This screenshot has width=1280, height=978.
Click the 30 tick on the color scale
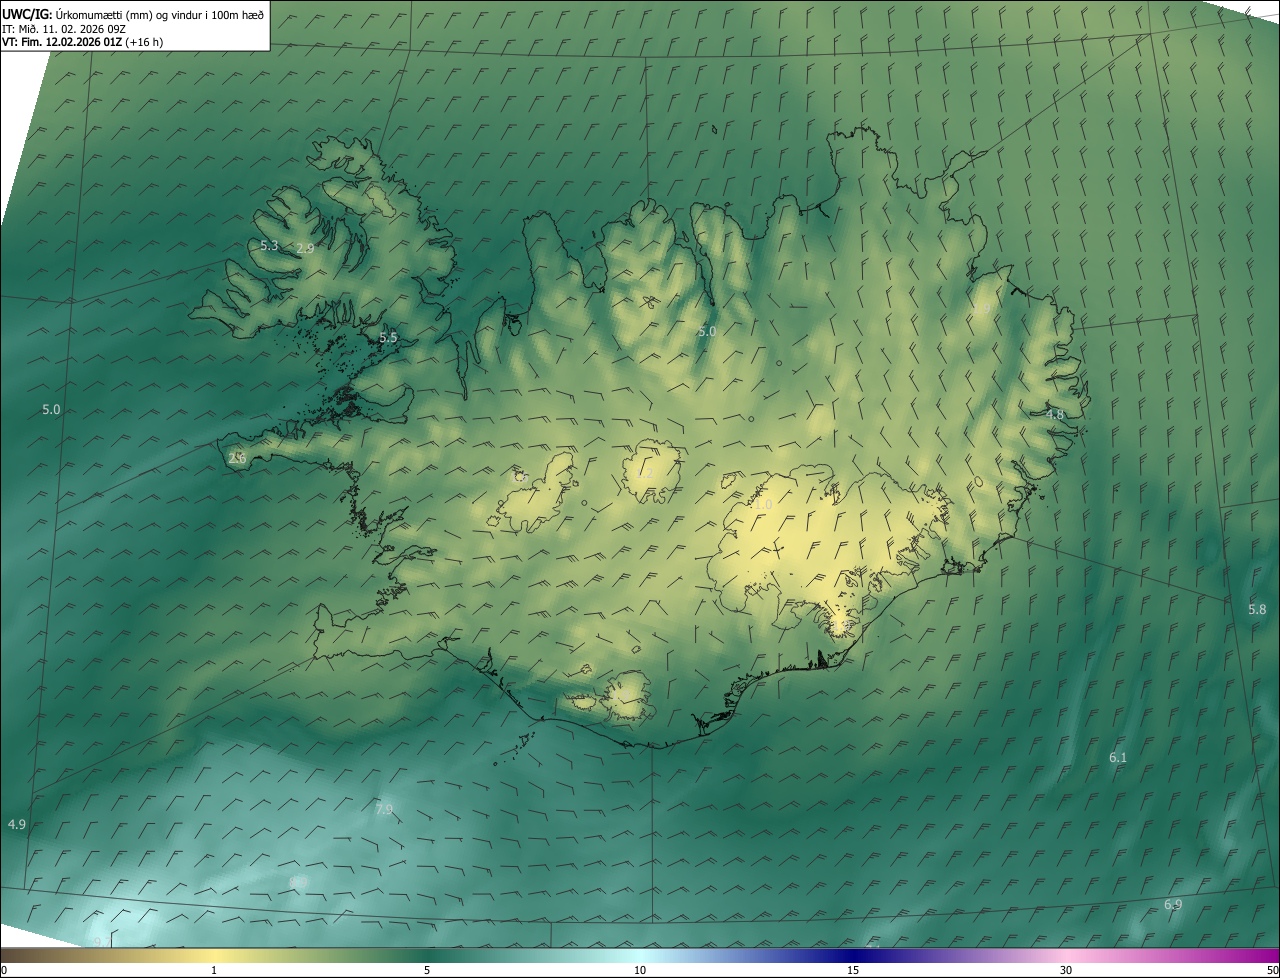click(1066, 970)
